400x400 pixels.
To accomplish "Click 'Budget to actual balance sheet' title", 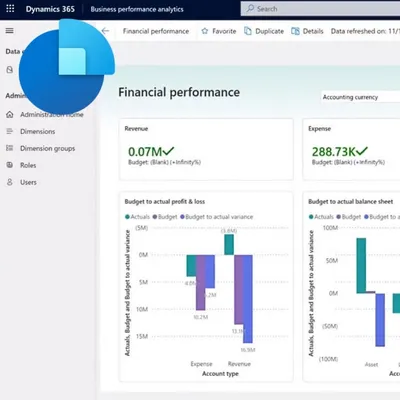I will click(351, 202).
